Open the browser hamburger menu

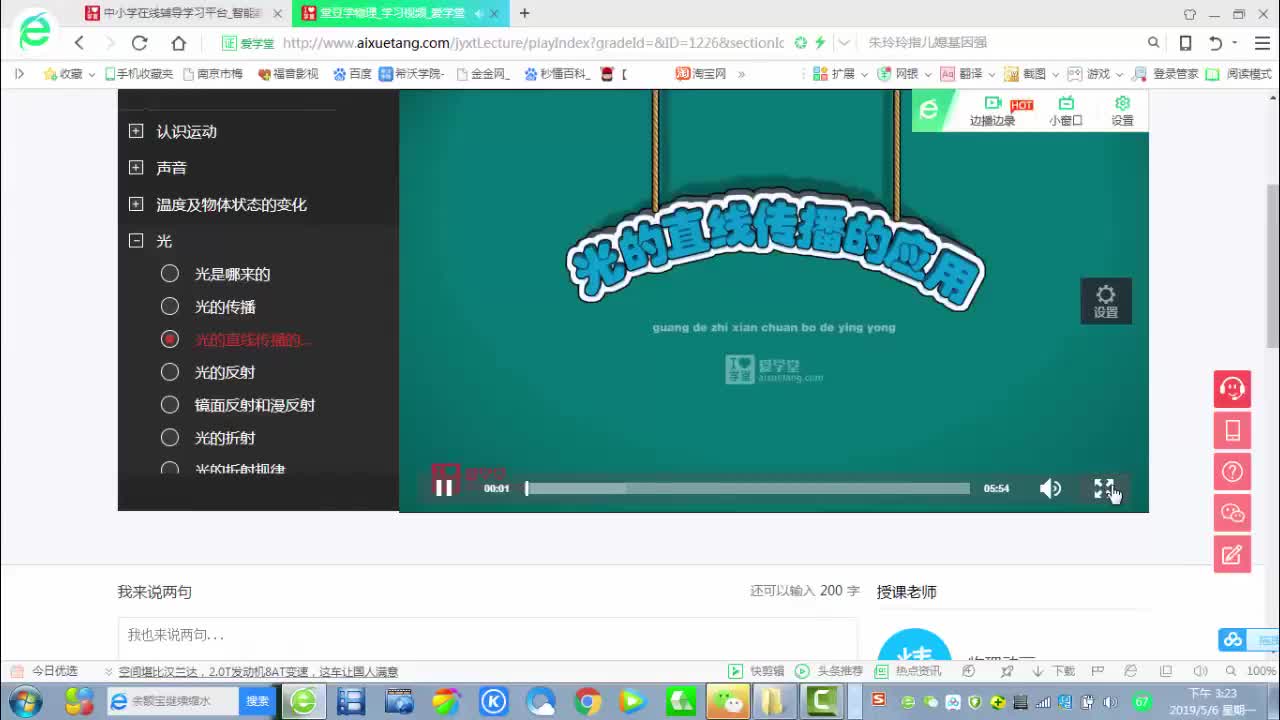[1262, 43]
